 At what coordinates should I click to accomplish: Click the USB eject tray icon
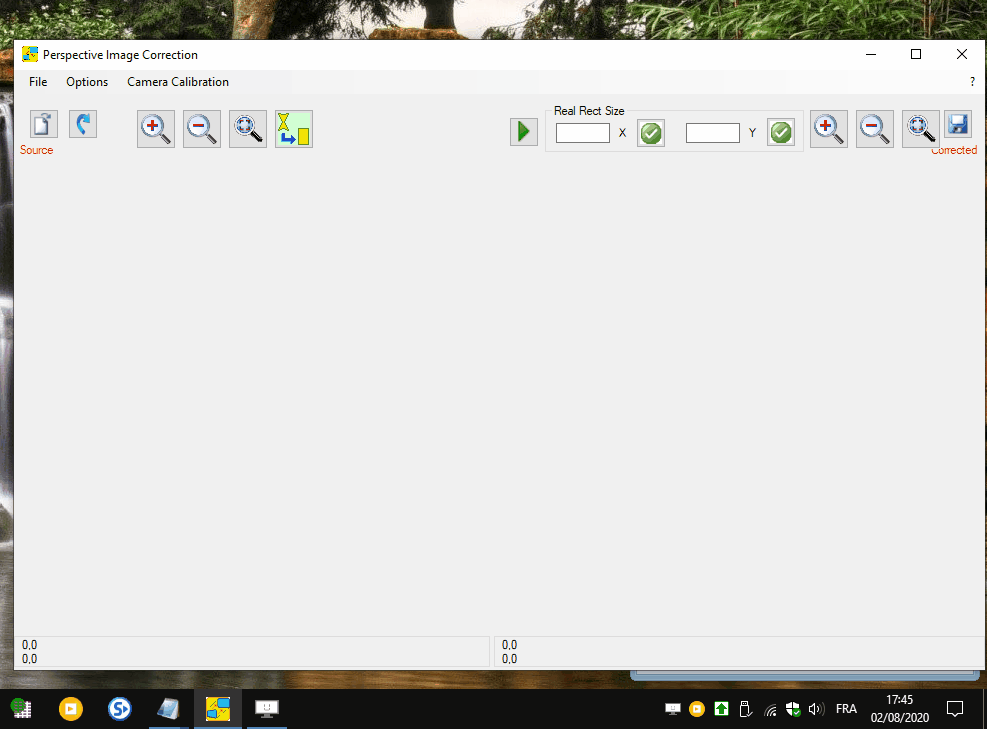[x=745, y=709]
